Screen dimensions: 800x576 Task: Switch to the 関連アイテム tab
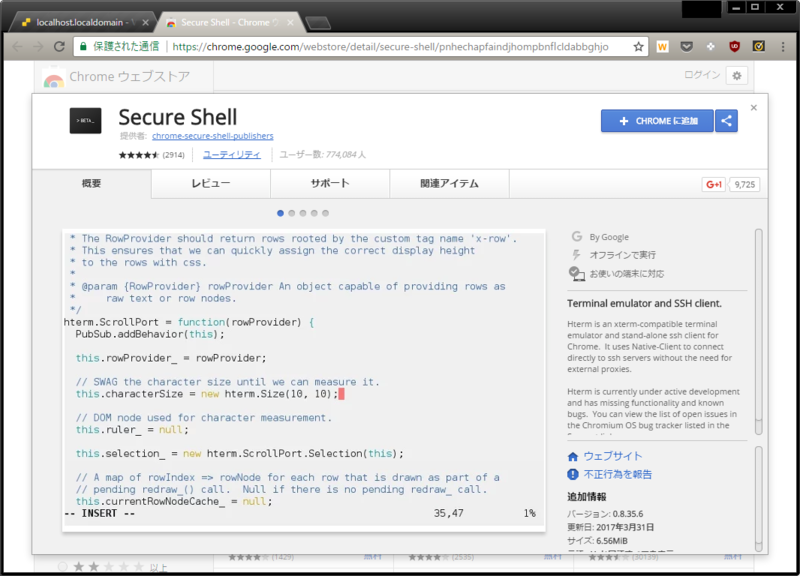pos(449,184)
